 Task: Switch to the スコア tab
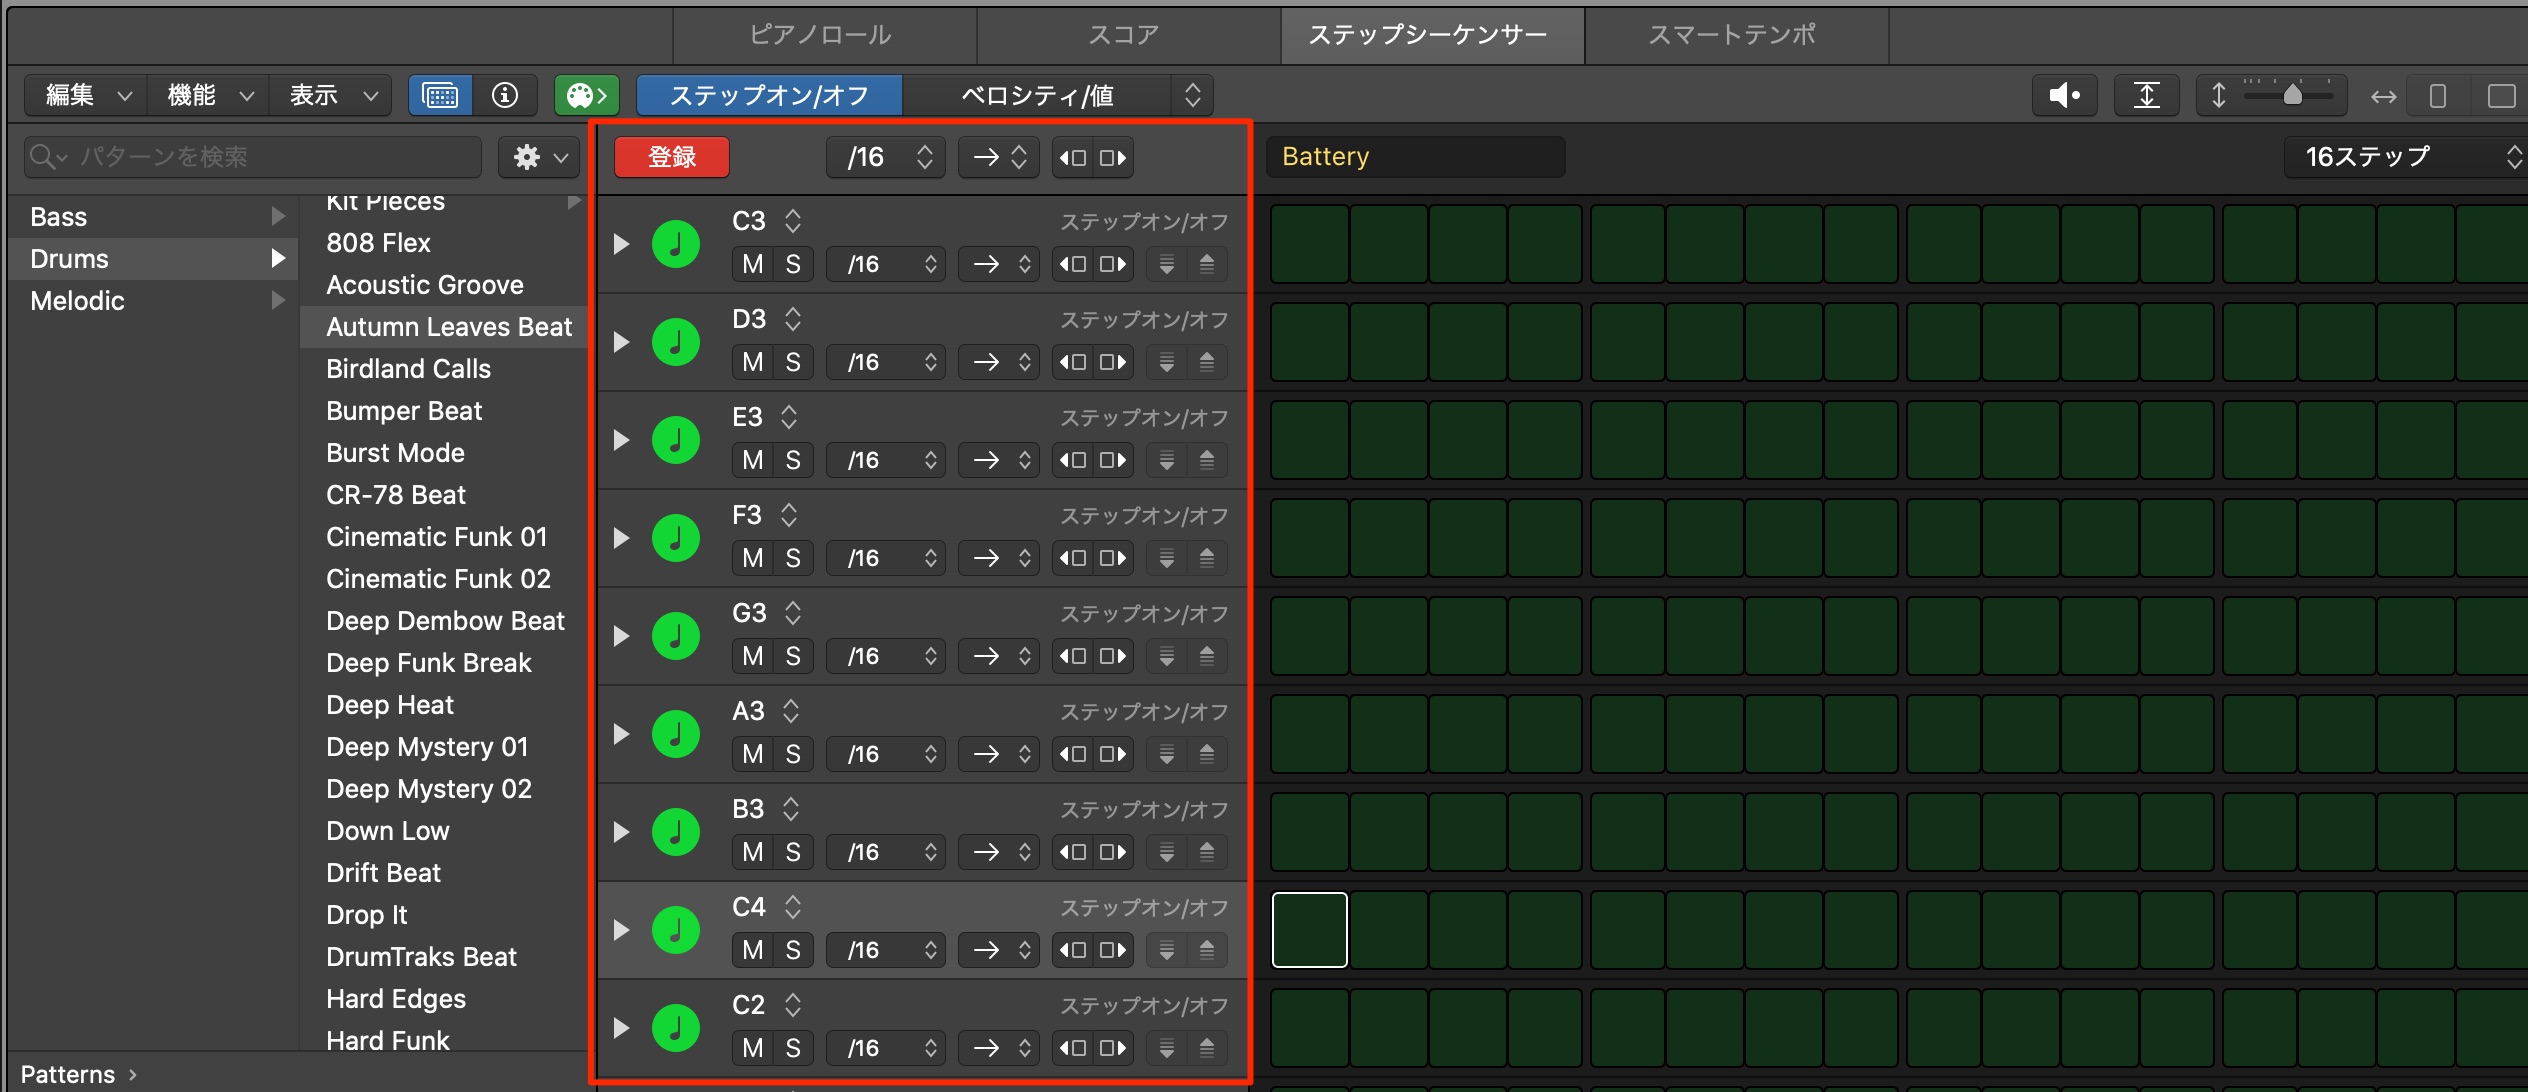[1127, 35]
